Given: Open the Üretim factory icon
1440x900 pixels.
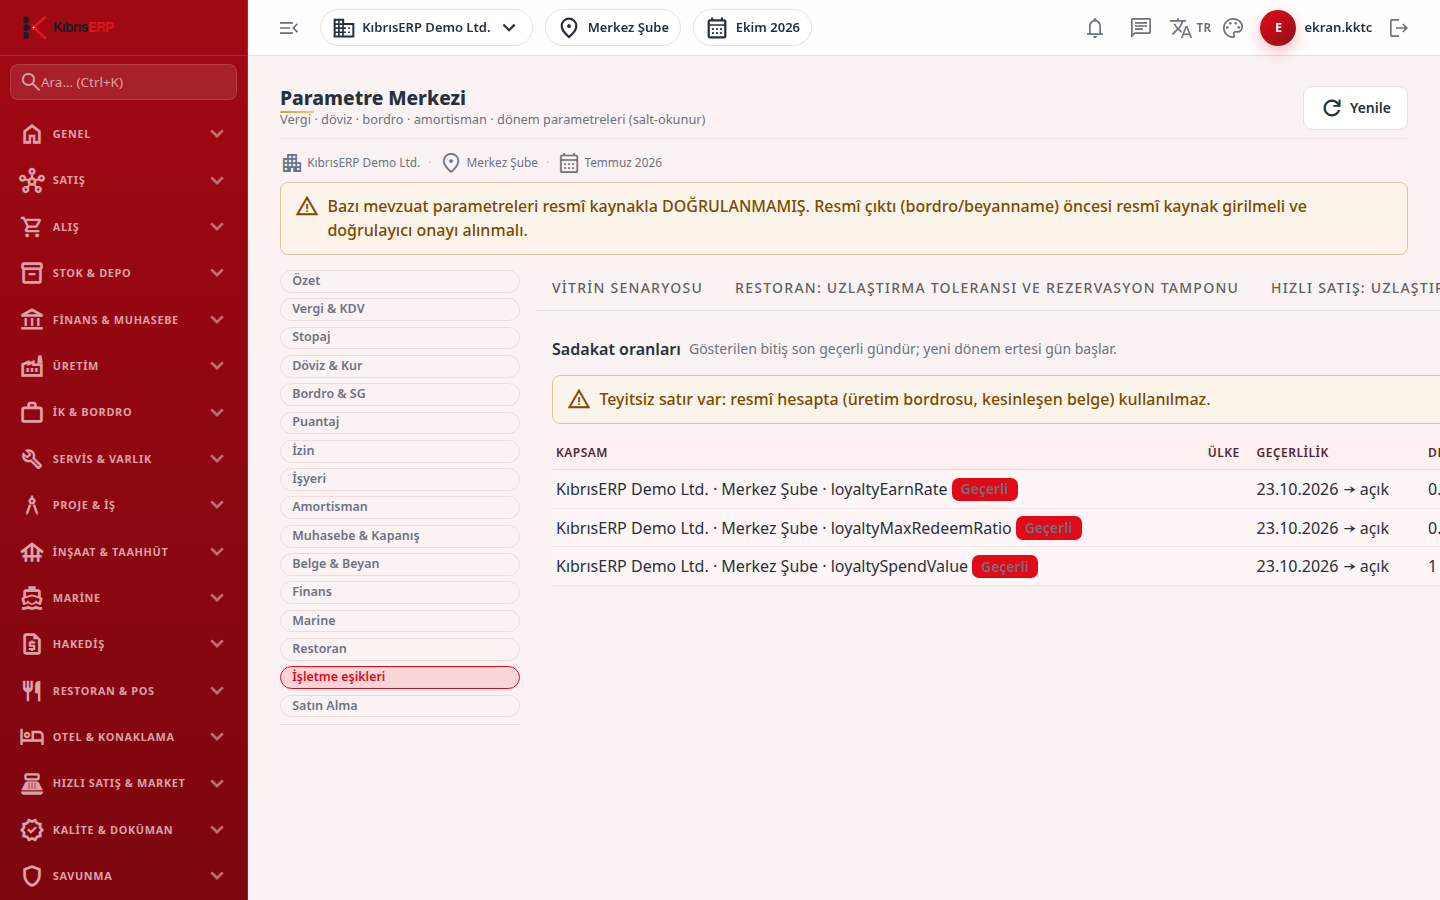Looking at the screenshot, I should pyautogui.click(x=32, y=366).
